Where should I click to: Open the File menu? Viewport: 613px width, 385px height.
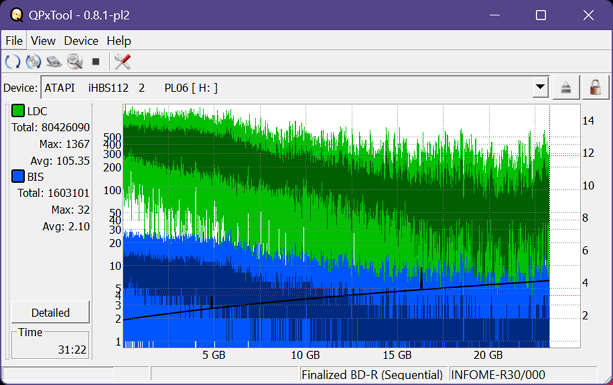(14, 41)
